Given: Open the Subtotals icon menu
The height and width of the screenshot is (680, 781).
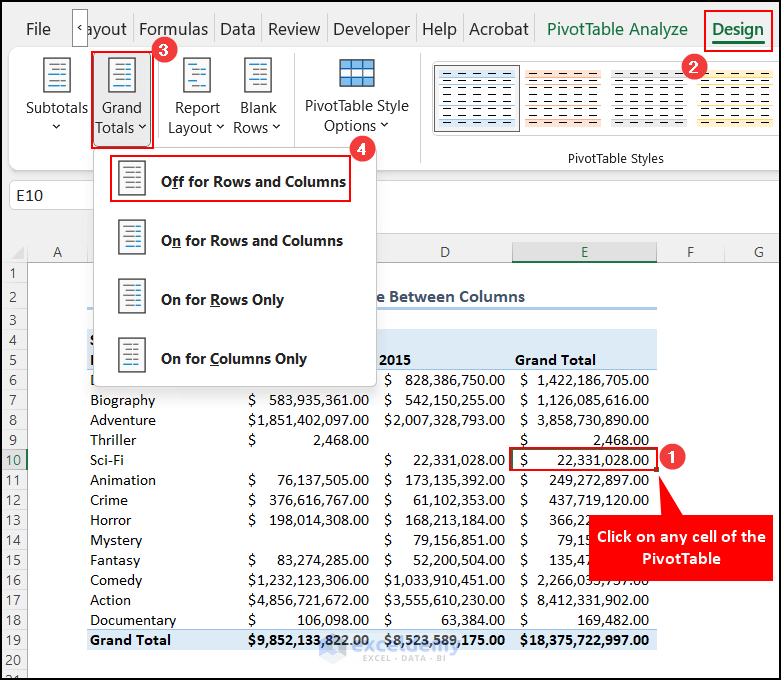Looking at the screenshot, I should pyautogui.click(x=57, y=75).
